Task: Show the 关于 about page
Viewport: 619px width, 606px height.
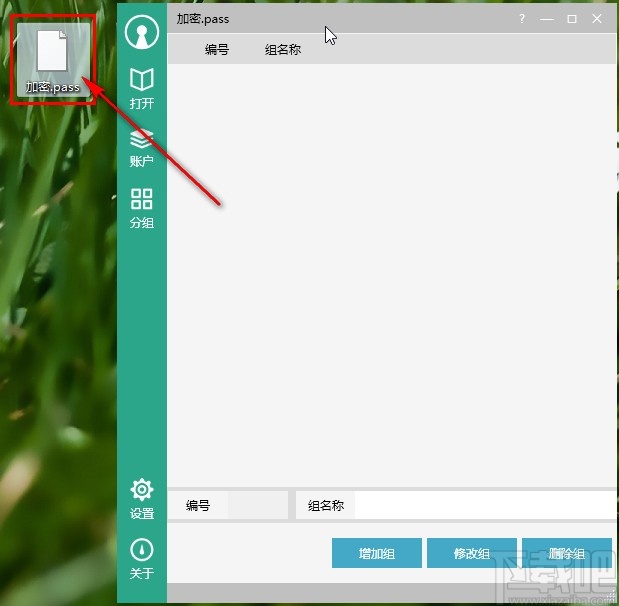Action: point(142,559)
